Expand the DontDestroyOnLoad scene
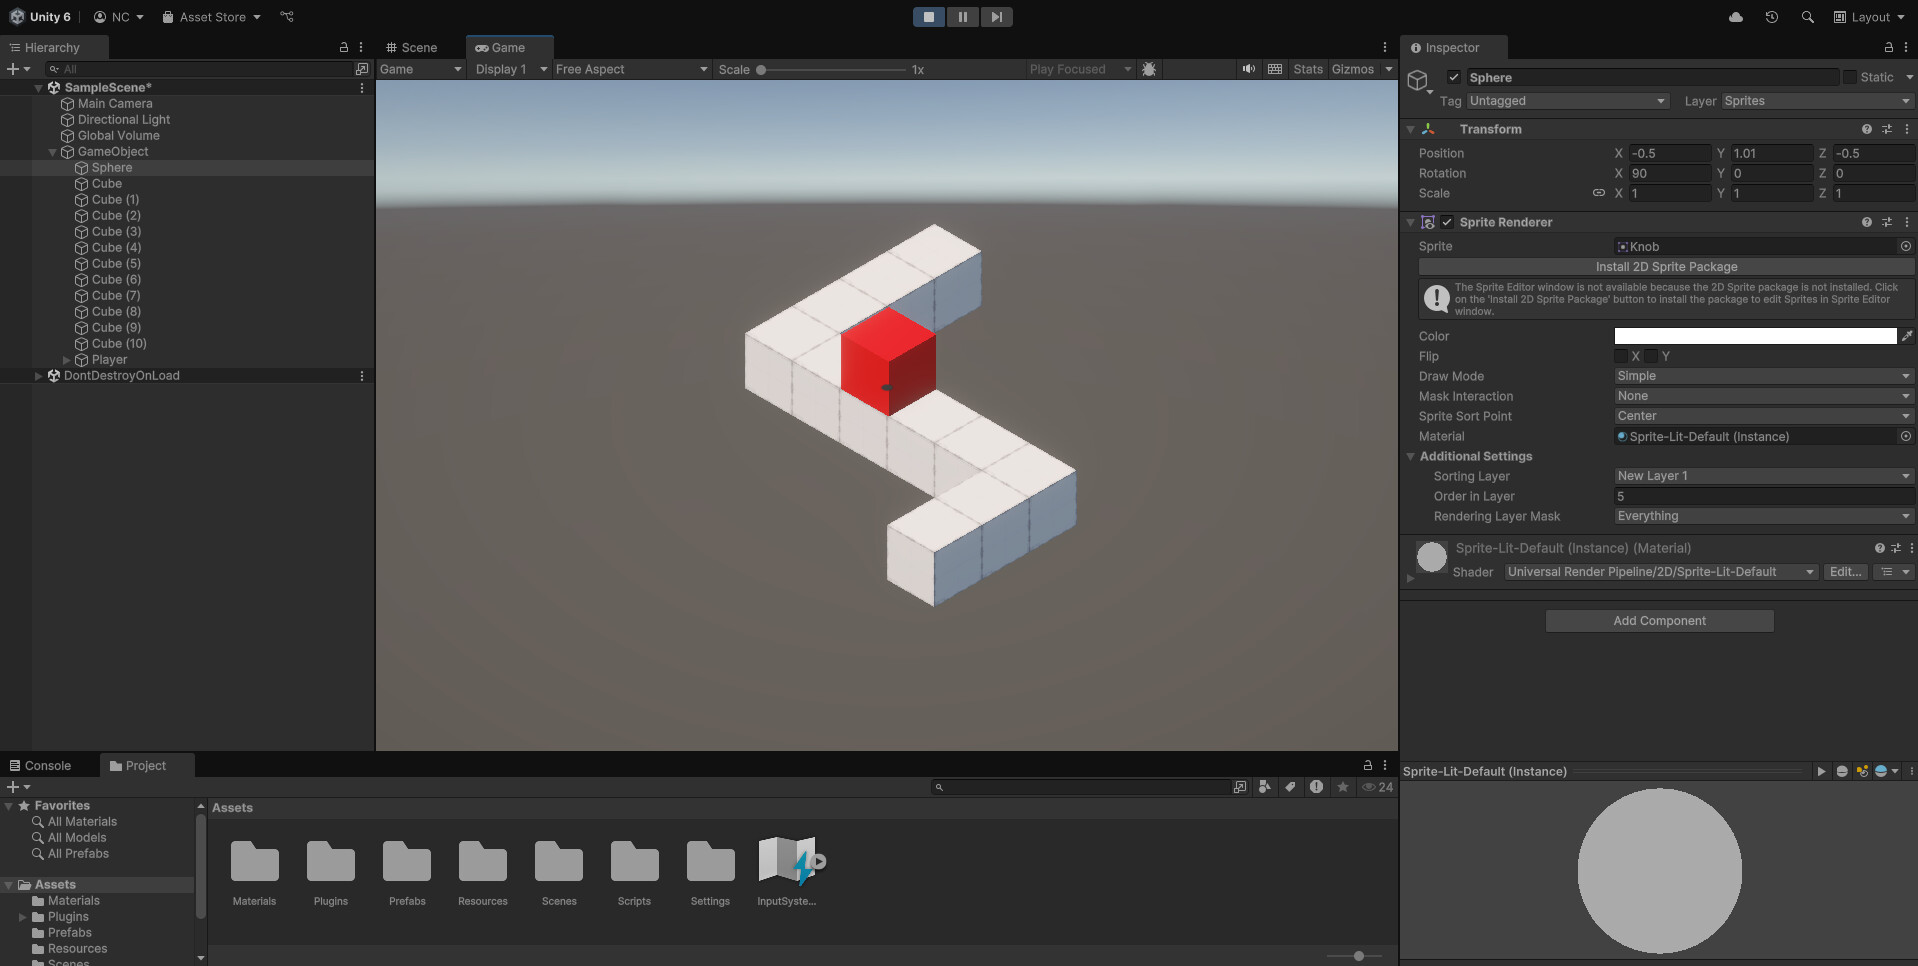The height and width of the screenshot is (966, 1918). click(38, 375)
